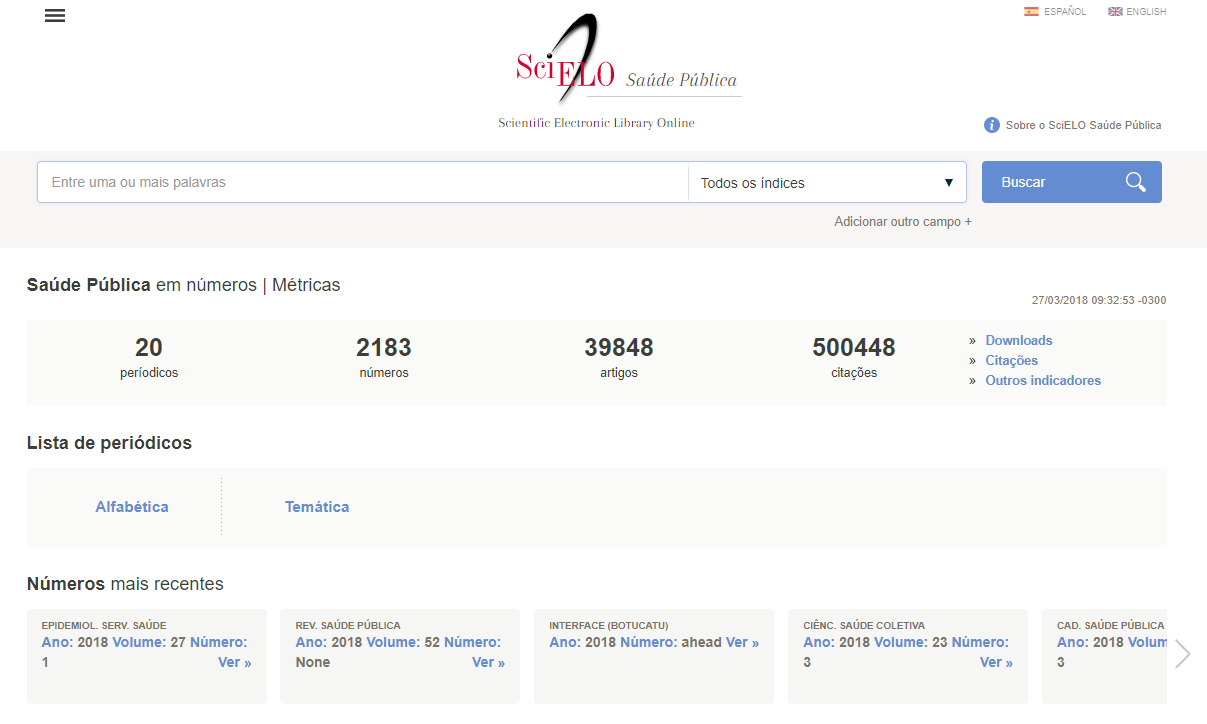
Task: Click the CIÊNC. SAÚDE COLETIVA title
Action: tap(864, 626)
